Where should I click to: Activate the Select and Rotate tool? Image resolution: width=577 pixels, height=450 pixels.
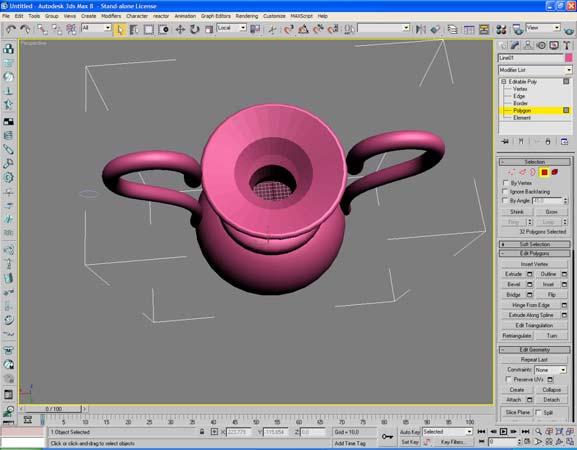coord(194,29)
